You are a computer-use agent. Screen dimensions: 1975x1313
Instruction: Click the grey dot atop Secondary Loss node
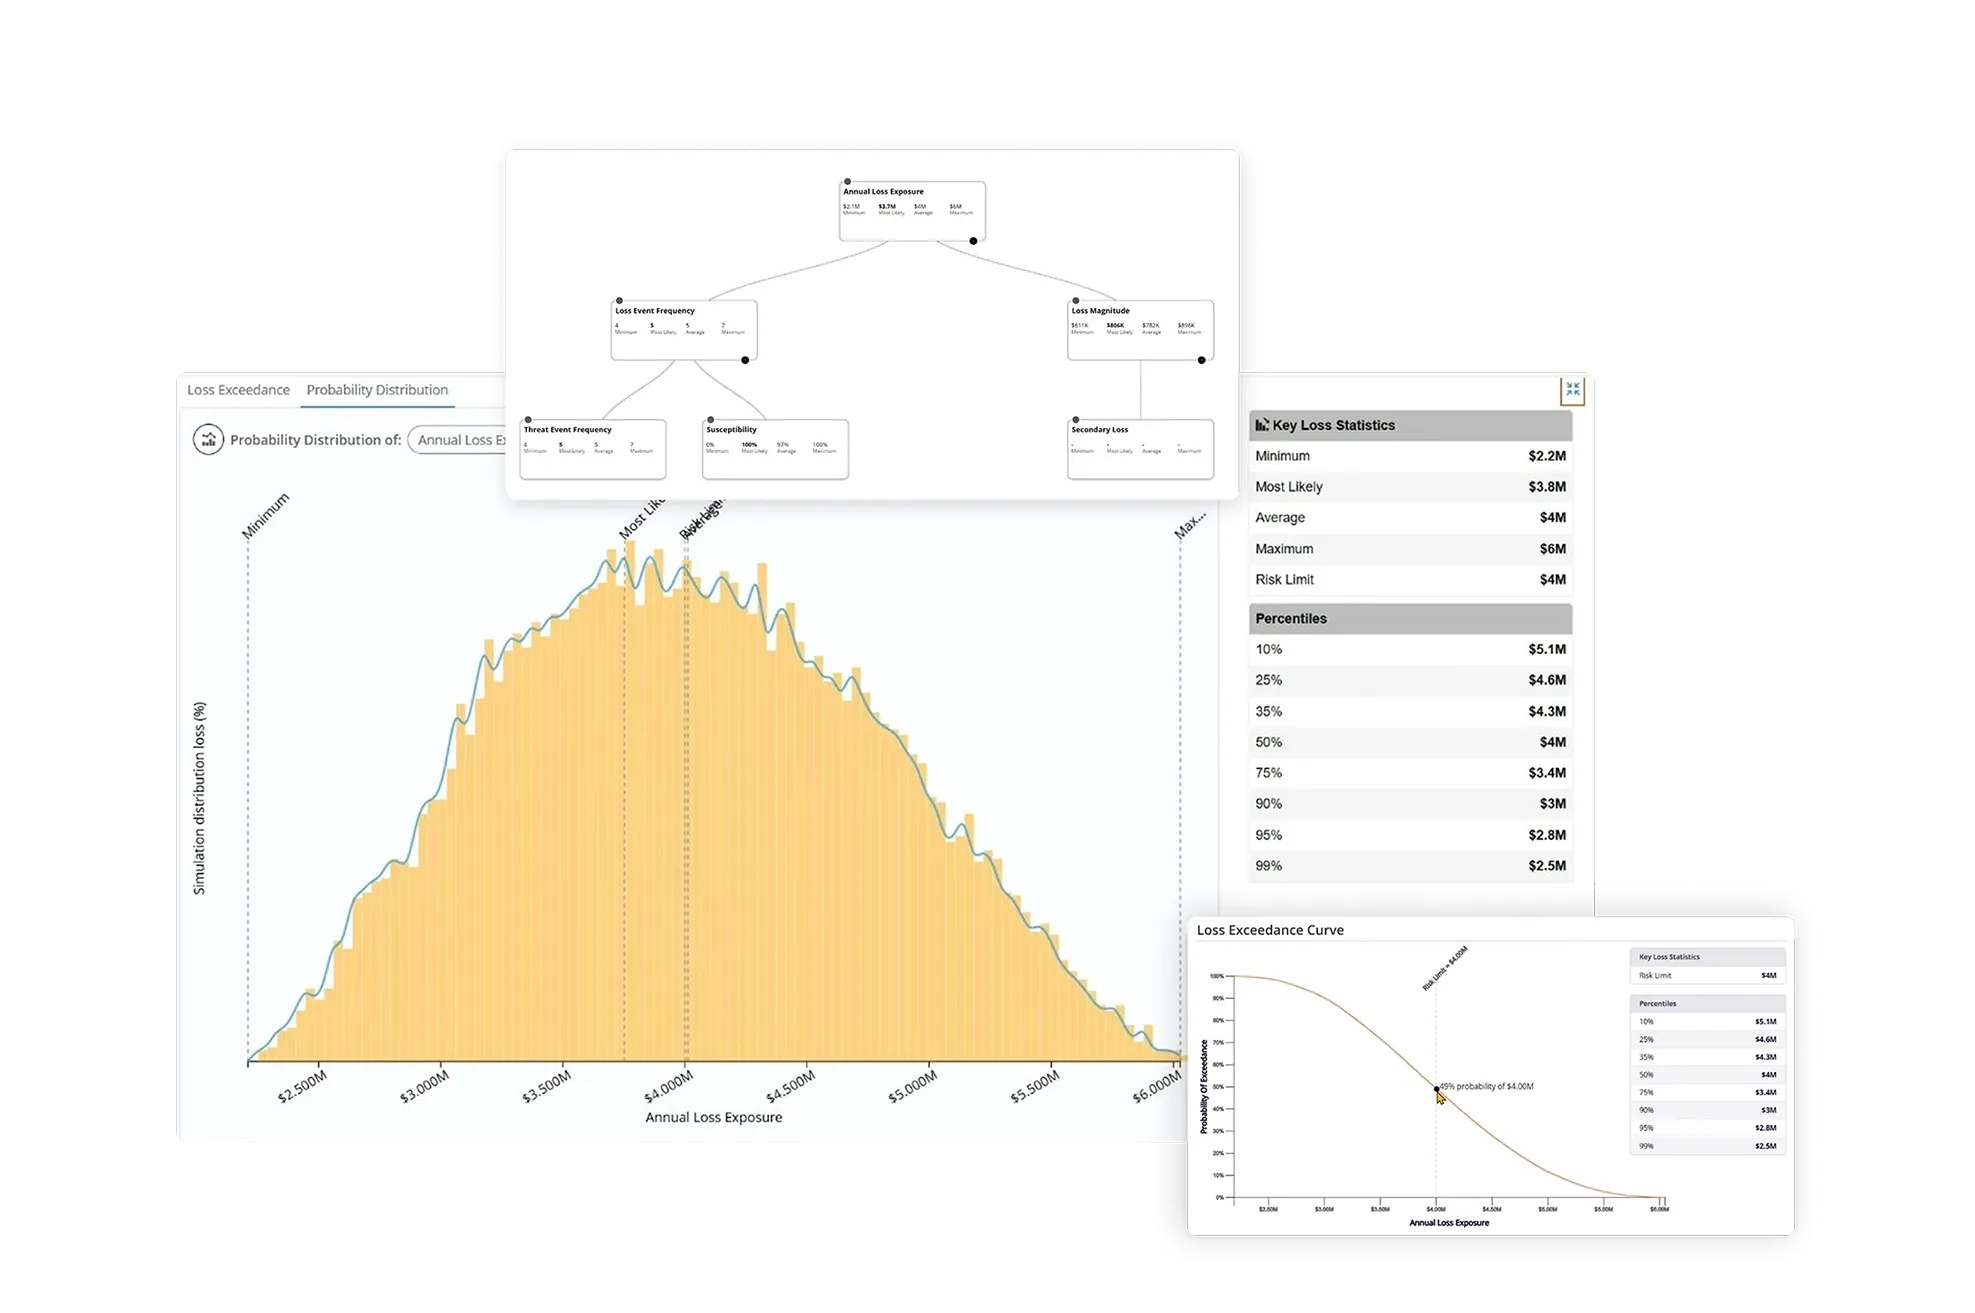coord(1076,420)
